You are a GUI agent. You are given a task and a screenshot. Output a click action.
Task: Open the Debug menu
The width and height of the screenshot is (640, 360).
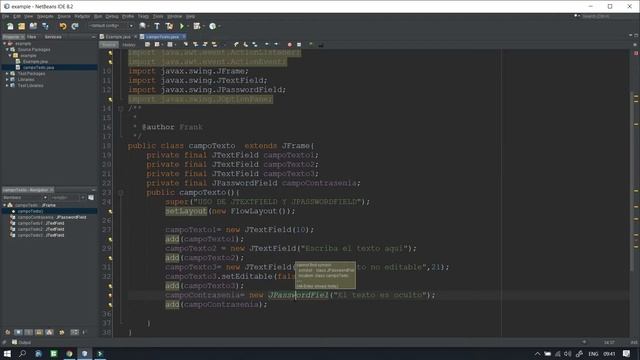tap(112, 16)
